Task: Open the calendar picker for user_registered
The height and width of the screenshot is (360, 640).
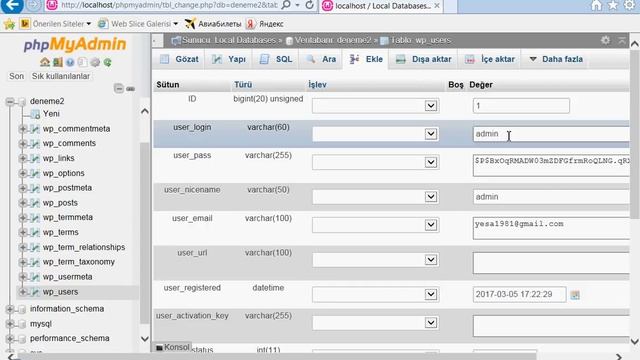Action: [575, 295]
